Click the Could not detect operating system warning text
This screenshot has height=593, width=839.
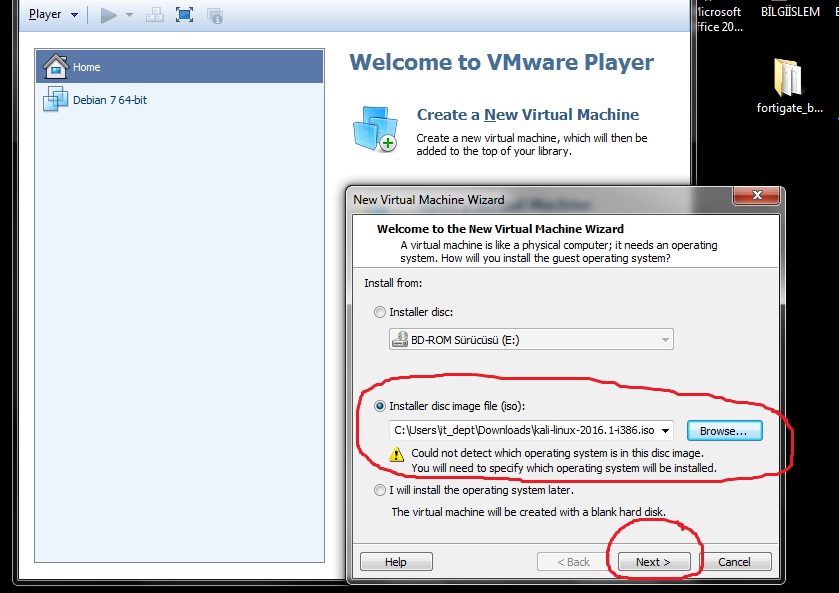pos(563,460)
